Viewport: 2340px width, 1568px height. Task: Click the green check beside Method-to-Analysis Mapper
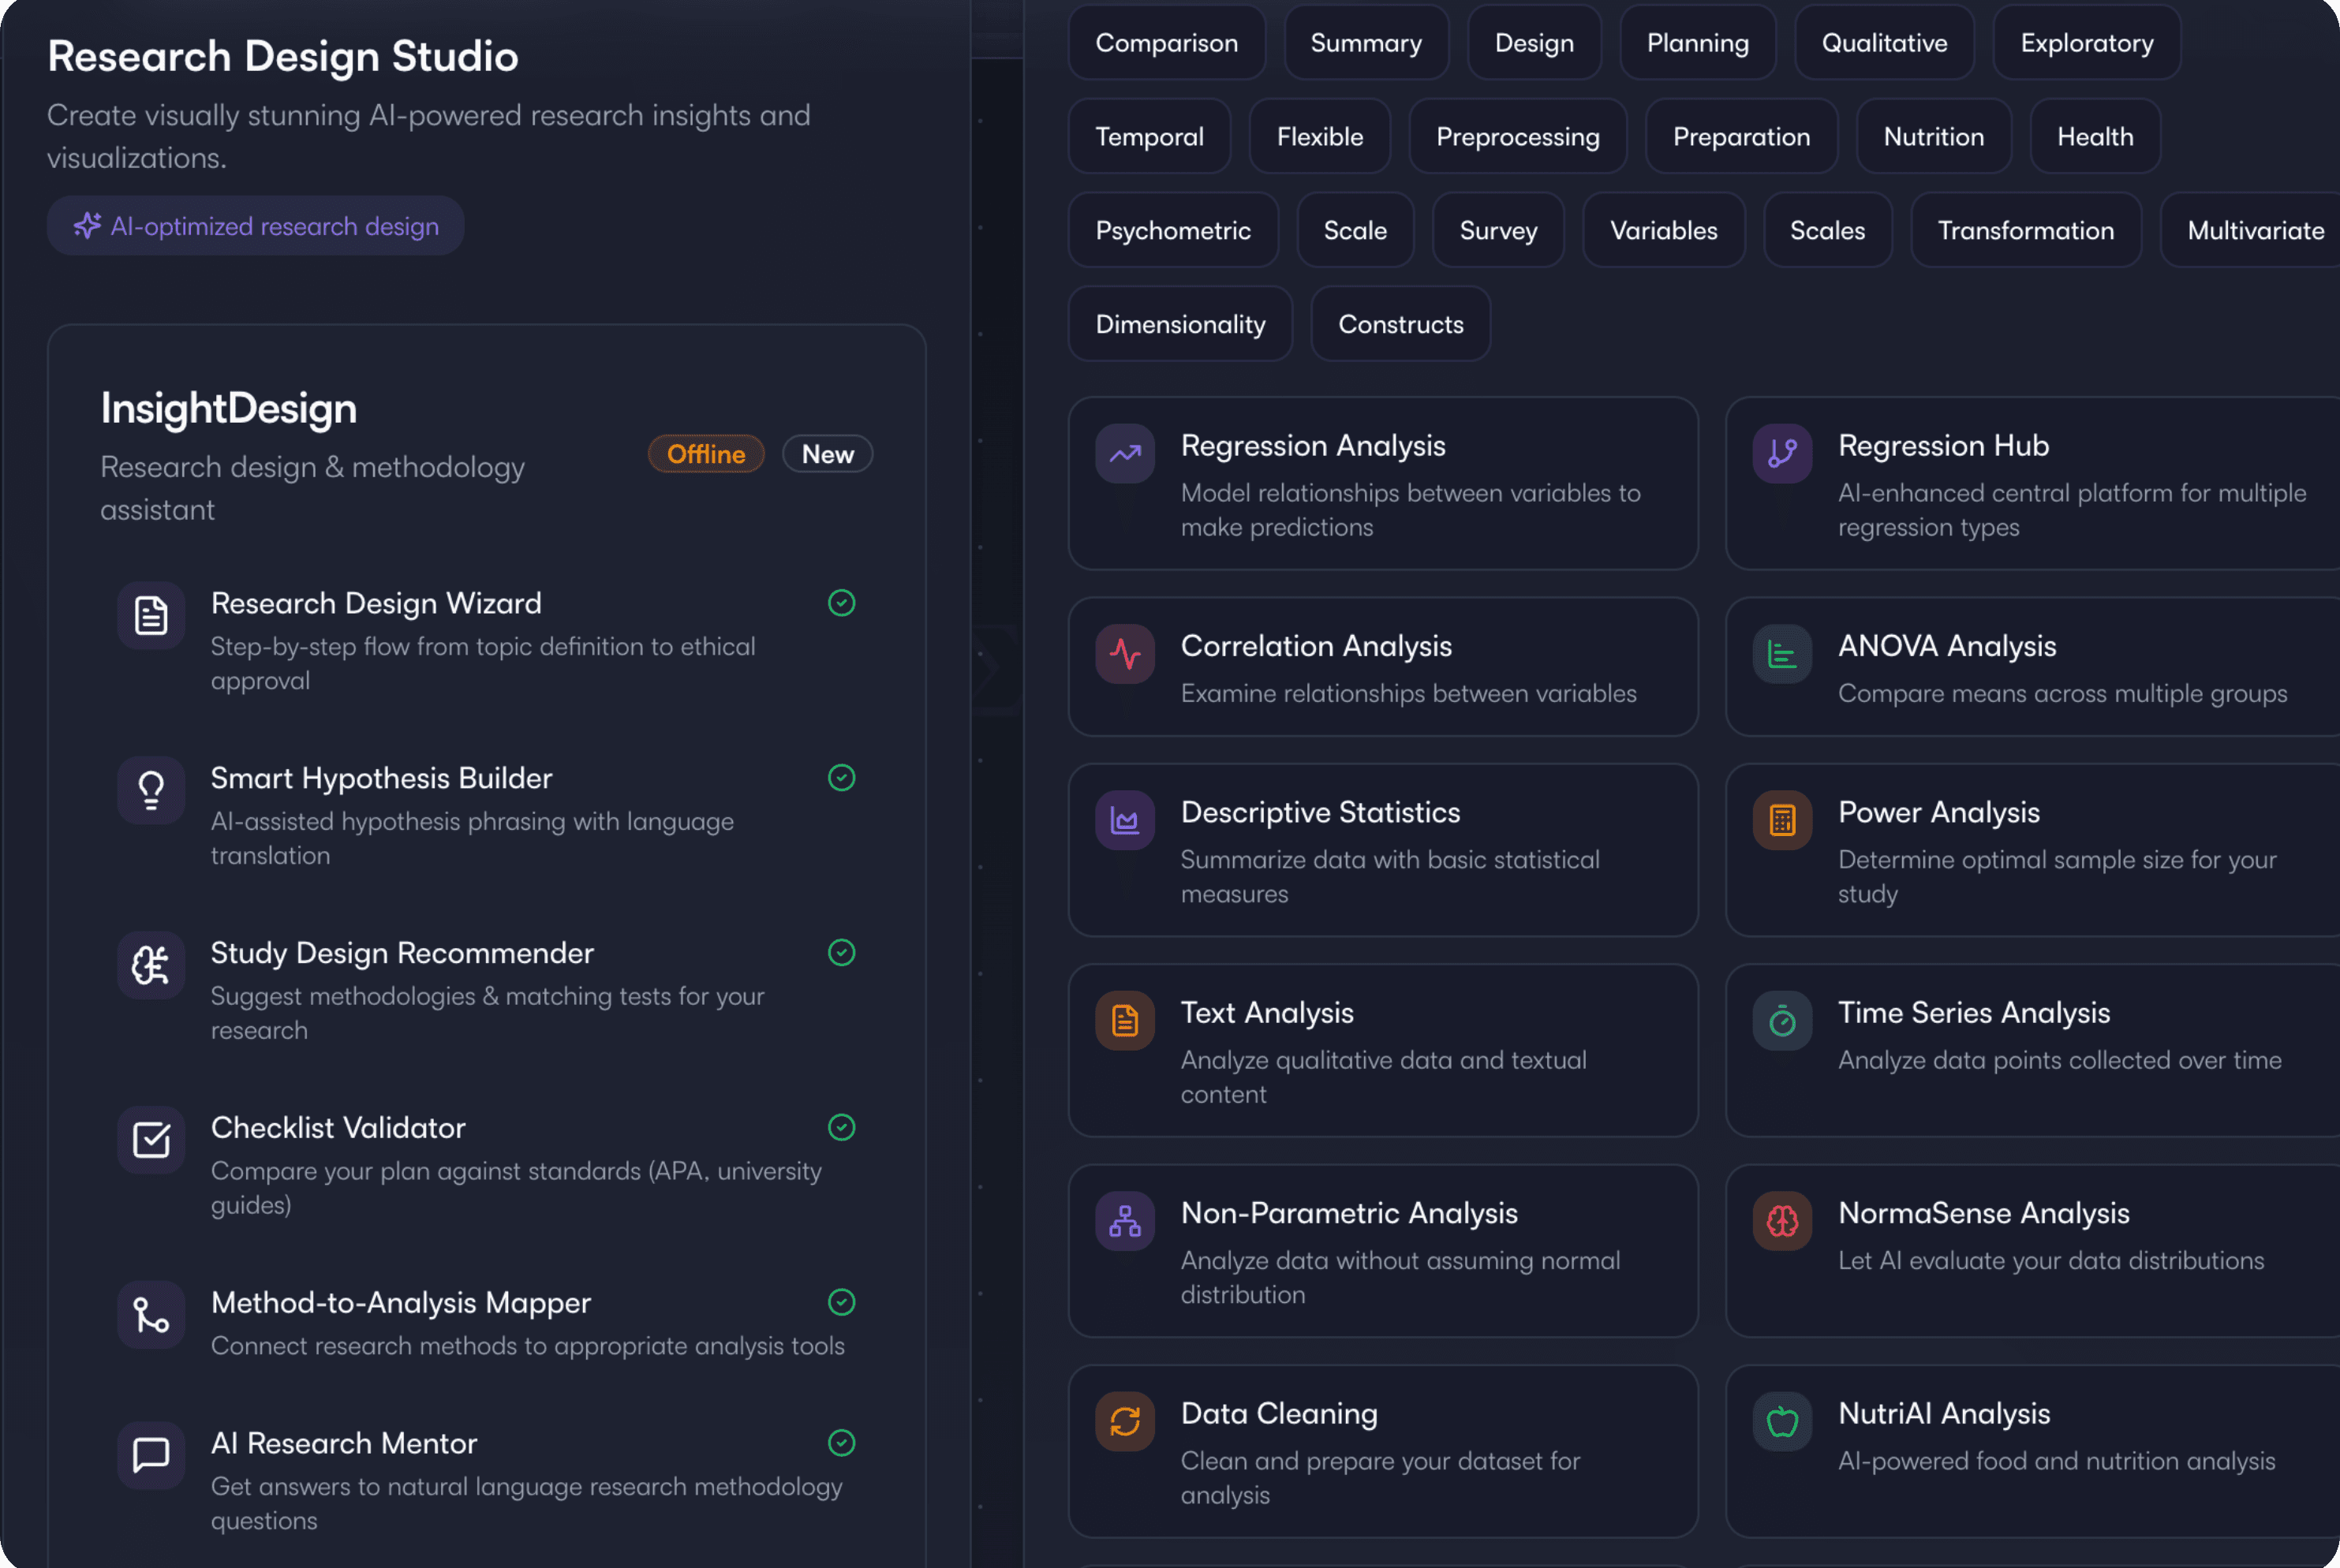(x=842, y=1302)
